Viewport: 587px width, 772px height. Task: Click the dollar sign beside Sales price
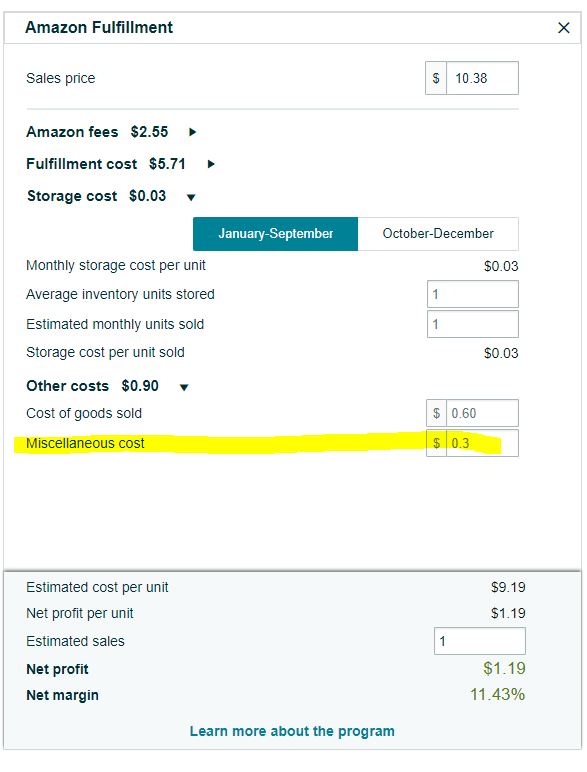[436, 78]
